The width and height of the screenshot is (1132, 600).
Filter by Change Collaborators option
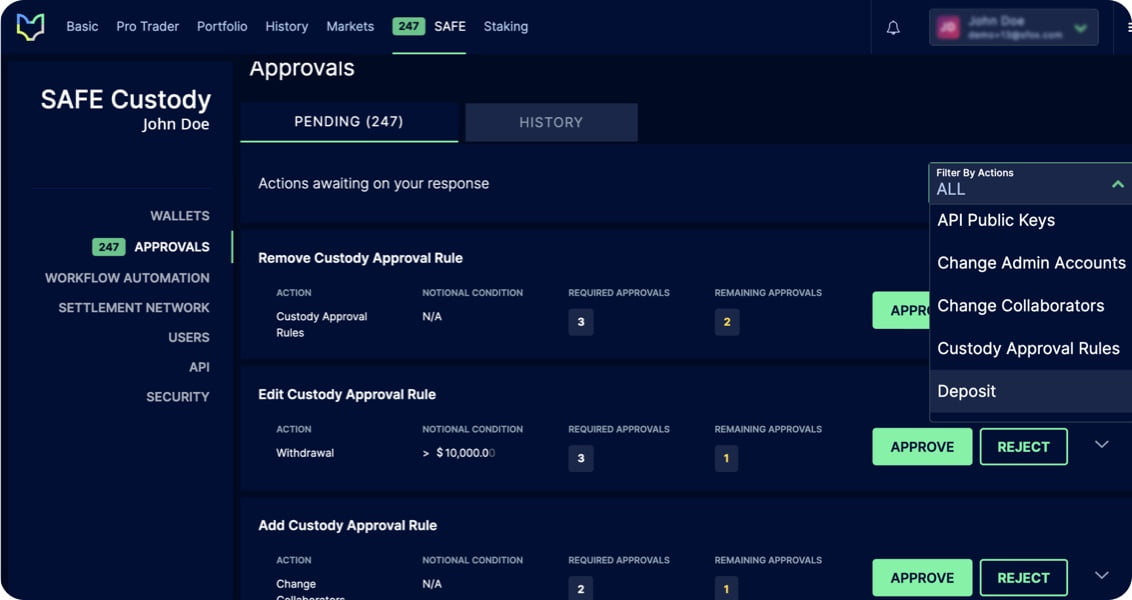(1020, 306)
